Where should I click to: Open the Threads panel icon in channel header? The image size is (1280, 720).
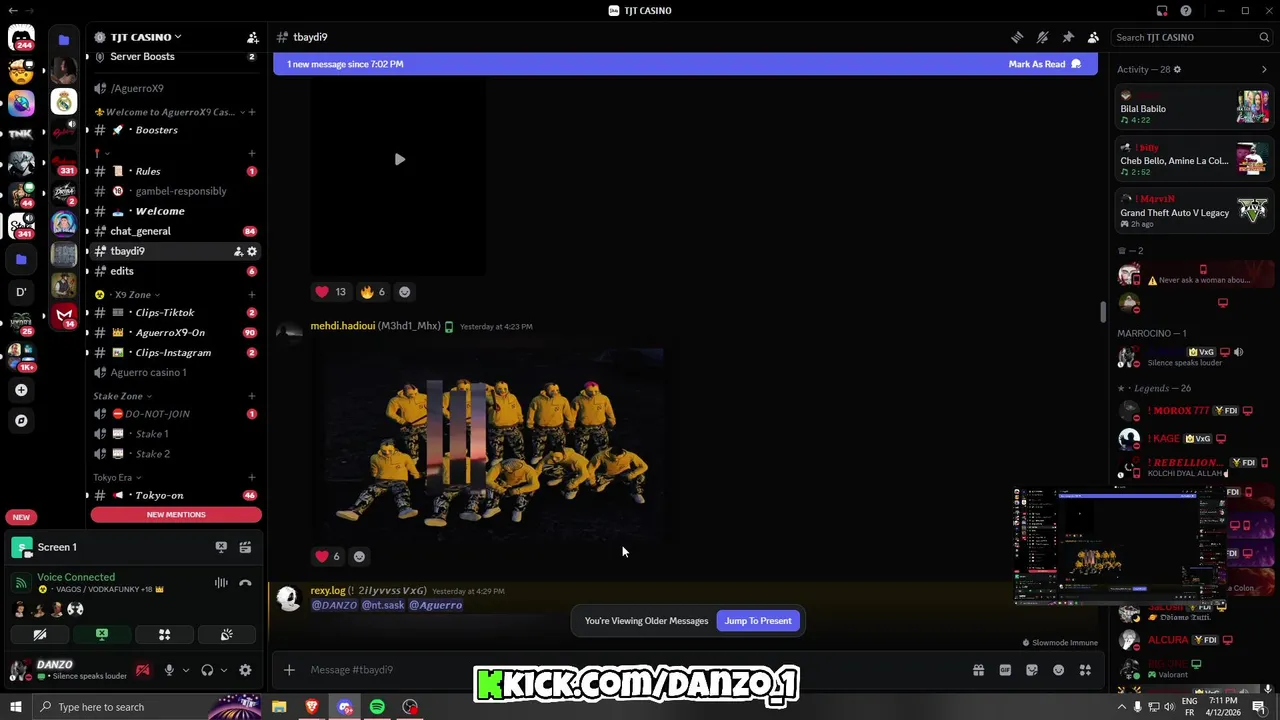point(1017,37)
